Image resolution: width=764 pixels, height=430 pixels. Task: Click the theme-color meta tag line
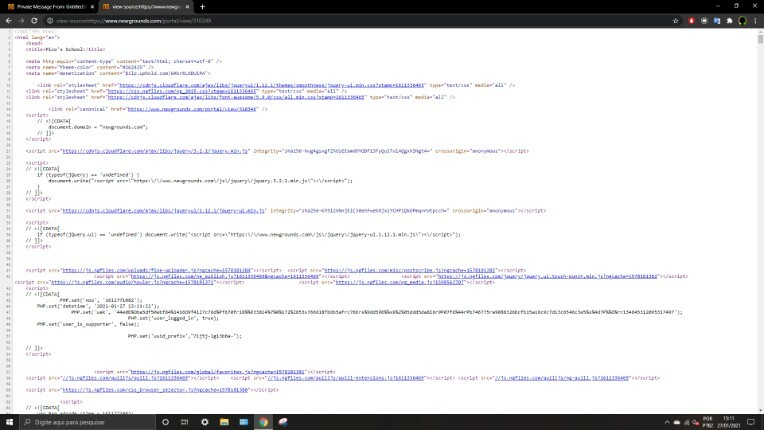(x=90, y=67)
